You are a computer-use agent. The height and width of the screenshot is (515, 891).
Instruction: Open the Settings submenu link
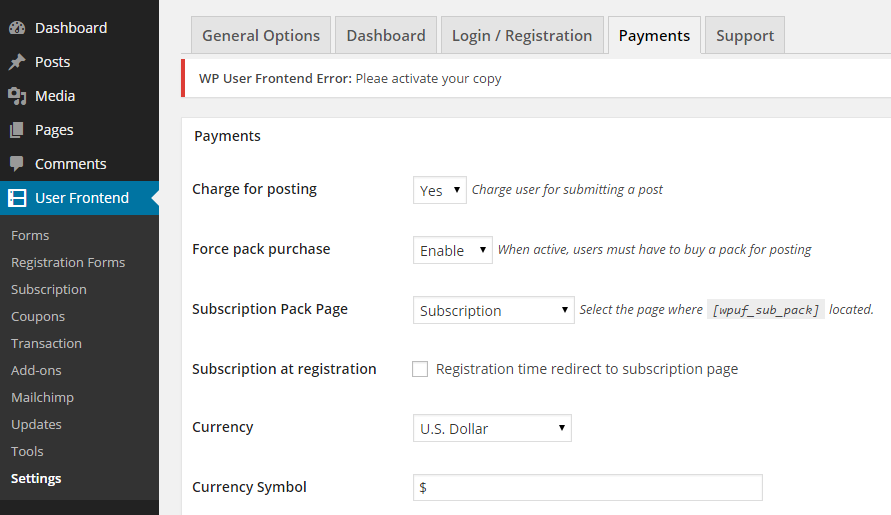[36, 479]
